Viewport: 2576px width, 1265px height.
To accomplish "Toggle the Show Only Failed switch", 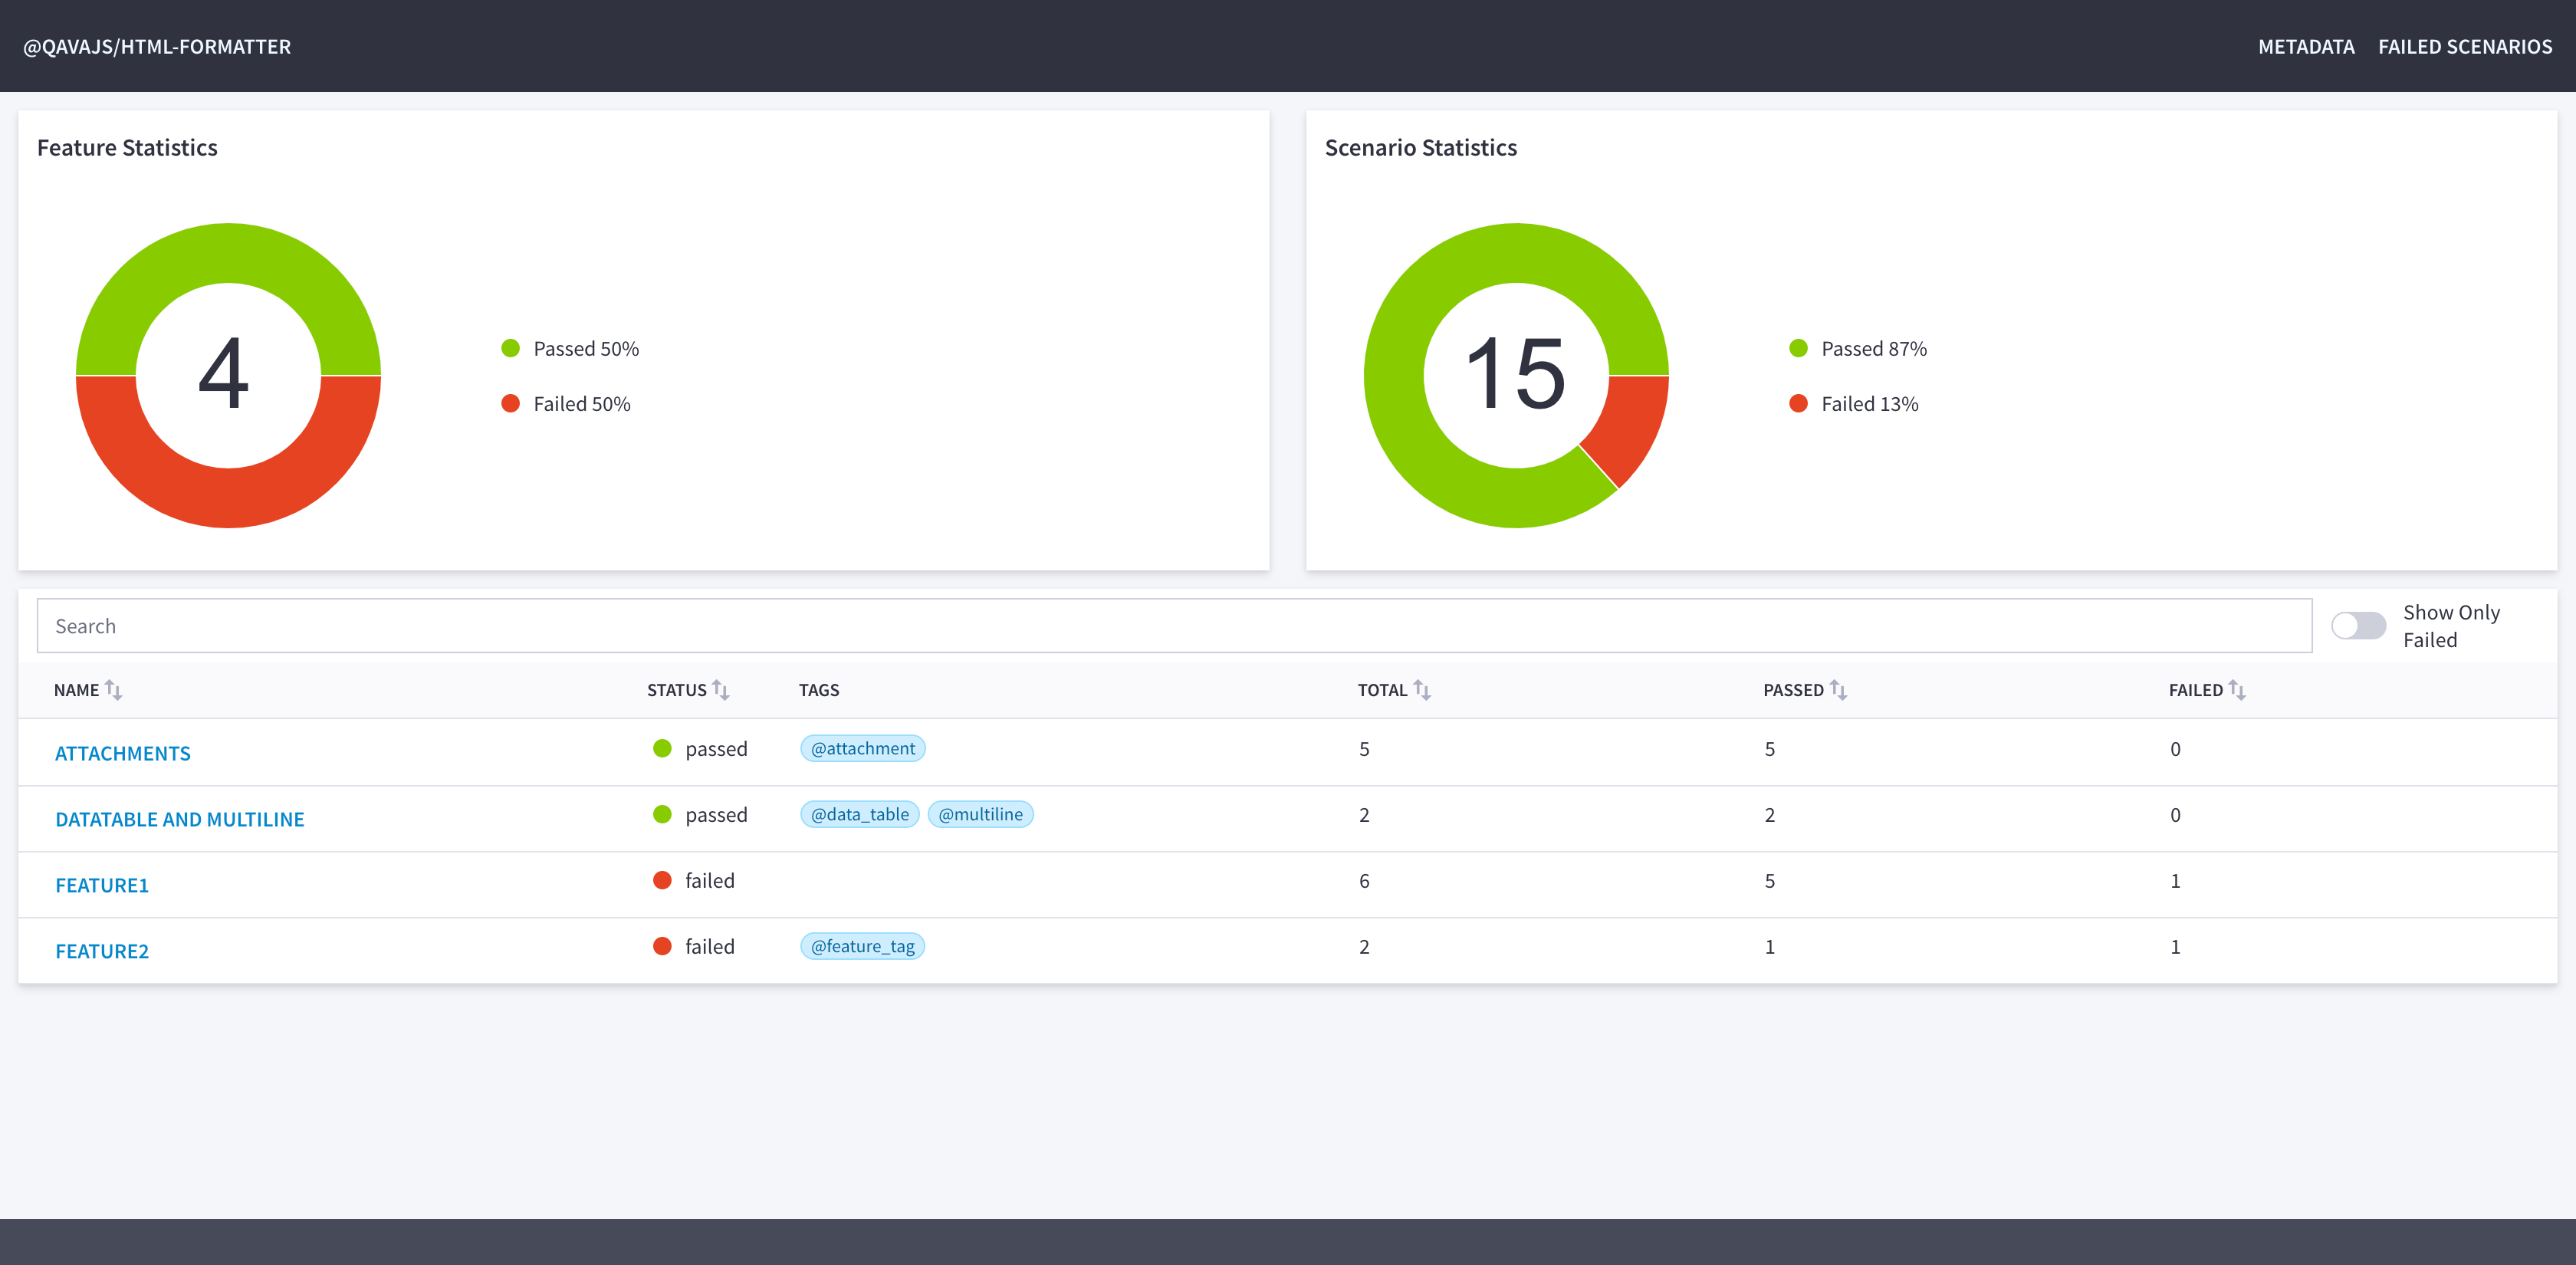I will (x=2358, y=626).
